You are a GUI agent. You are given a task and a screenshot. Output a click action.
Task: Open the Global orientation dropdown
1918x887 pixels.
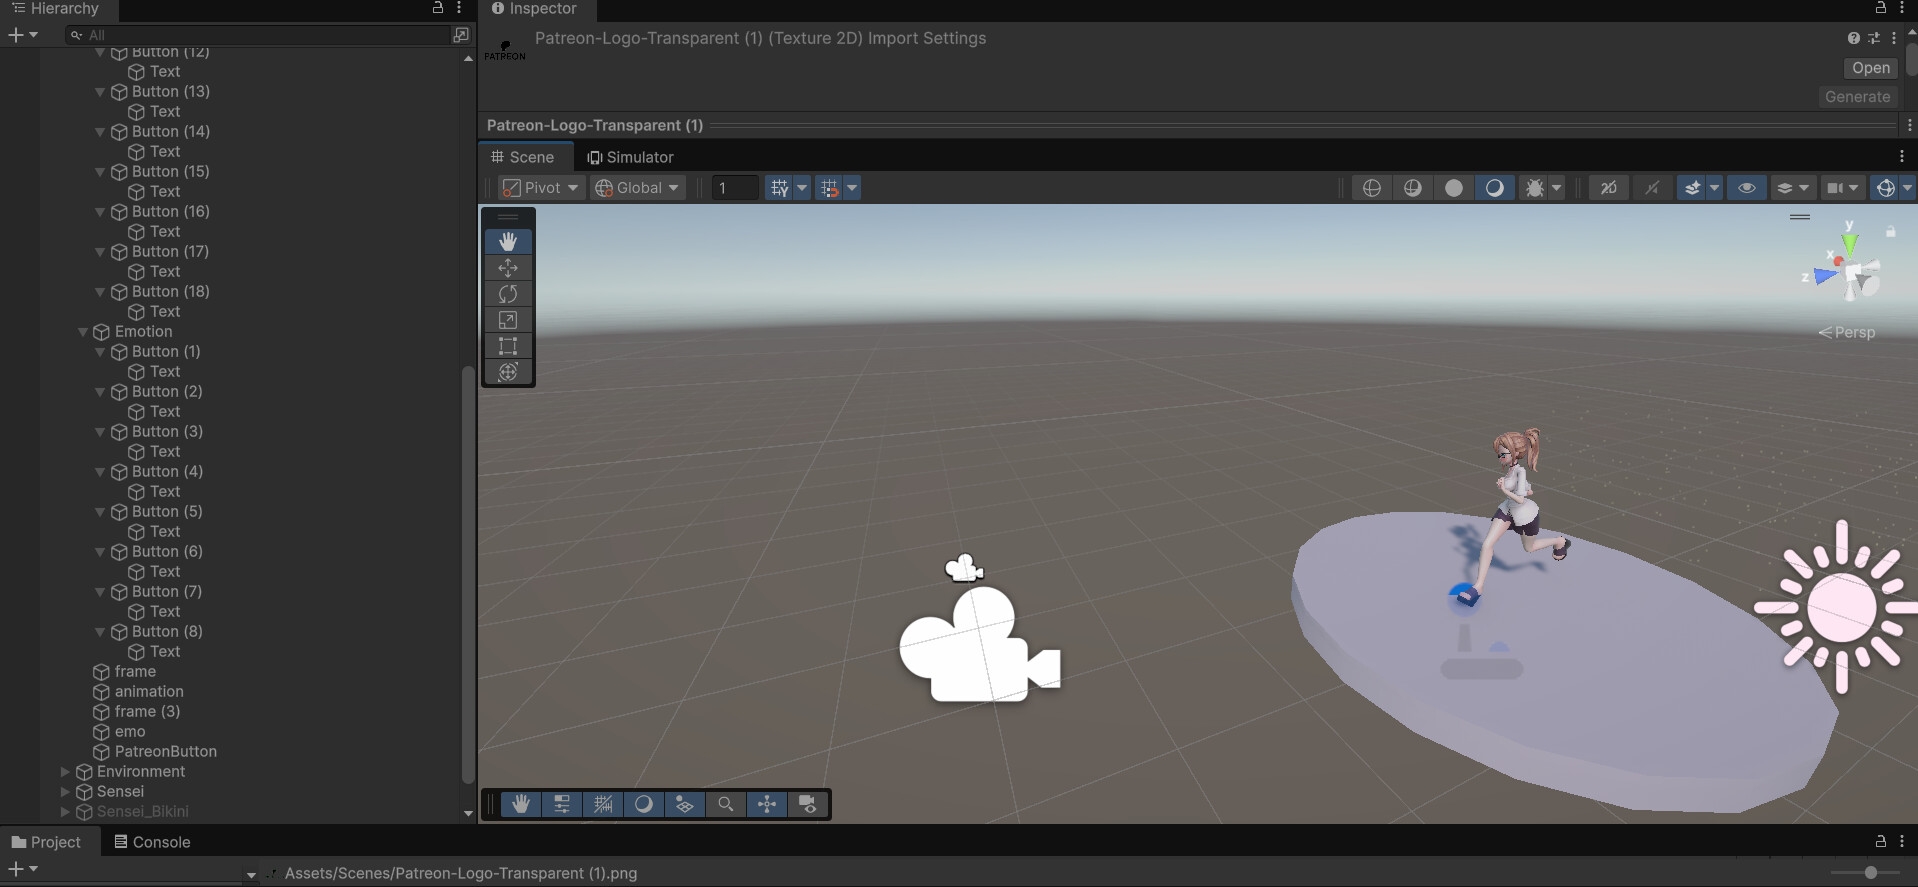[637, 188]
